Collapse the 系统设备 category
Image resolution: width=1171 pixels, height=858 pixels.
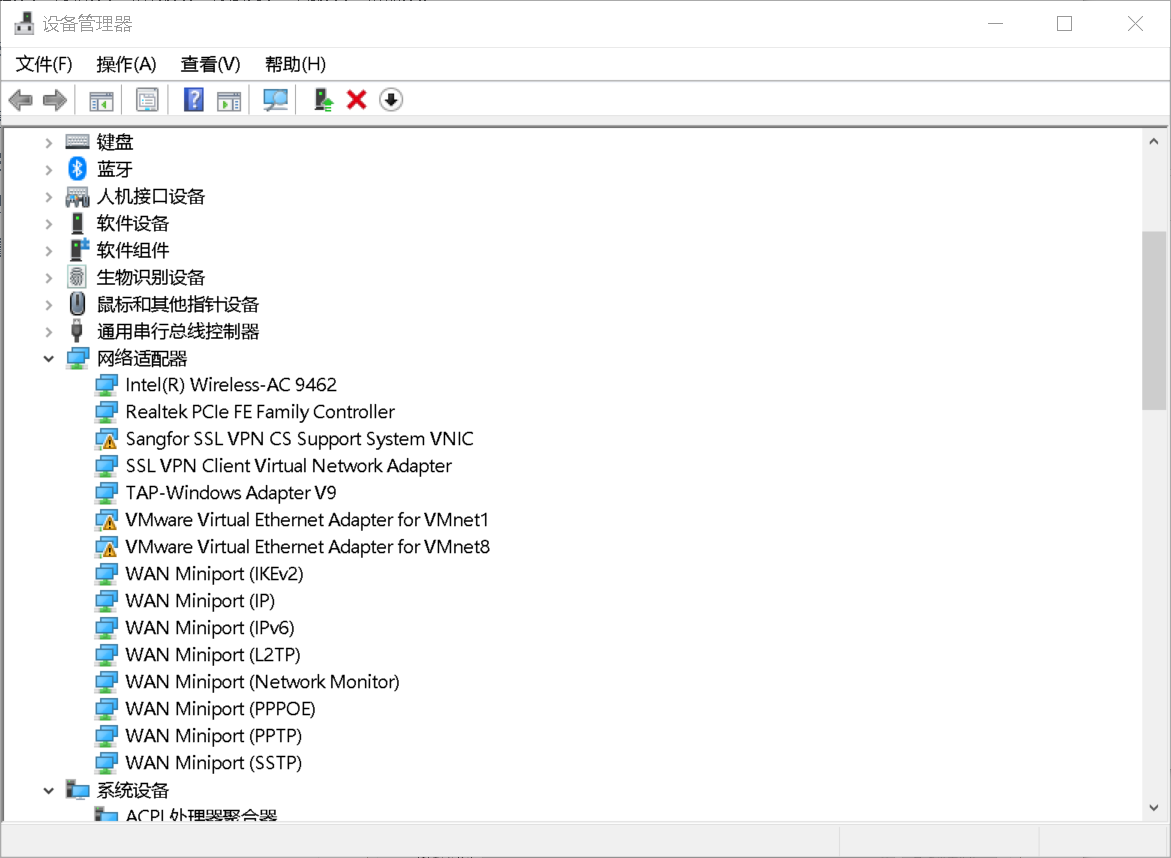[48, 790]
